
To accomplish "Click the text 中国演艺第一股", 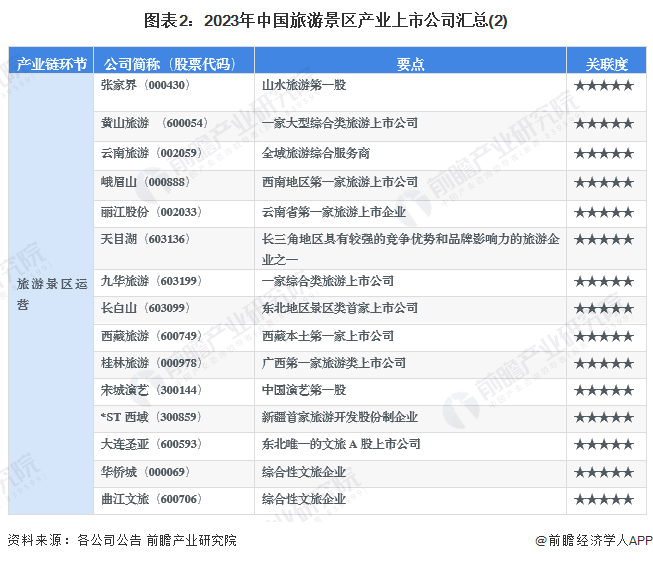I will coord(304,390).
